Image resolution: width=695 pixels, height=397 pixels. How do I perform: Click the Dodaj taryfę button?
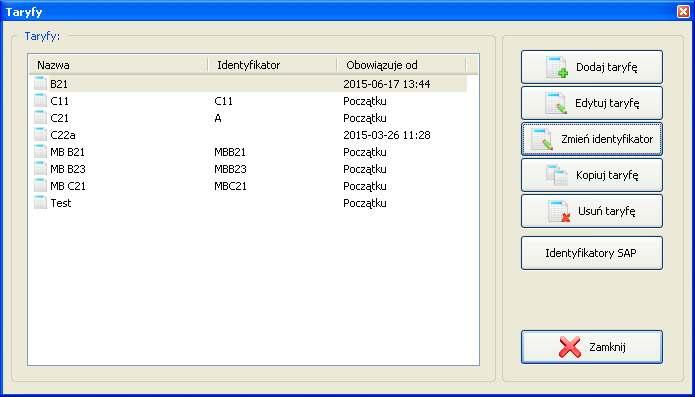point(592,67)
